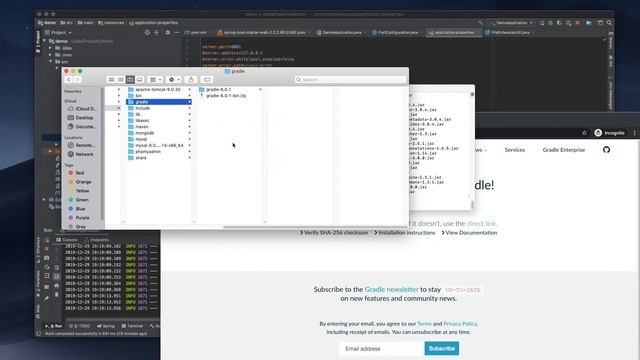Open the GitHub icon on Gradle site
This screenshot has height=360, width=640.
click(606, 150)
